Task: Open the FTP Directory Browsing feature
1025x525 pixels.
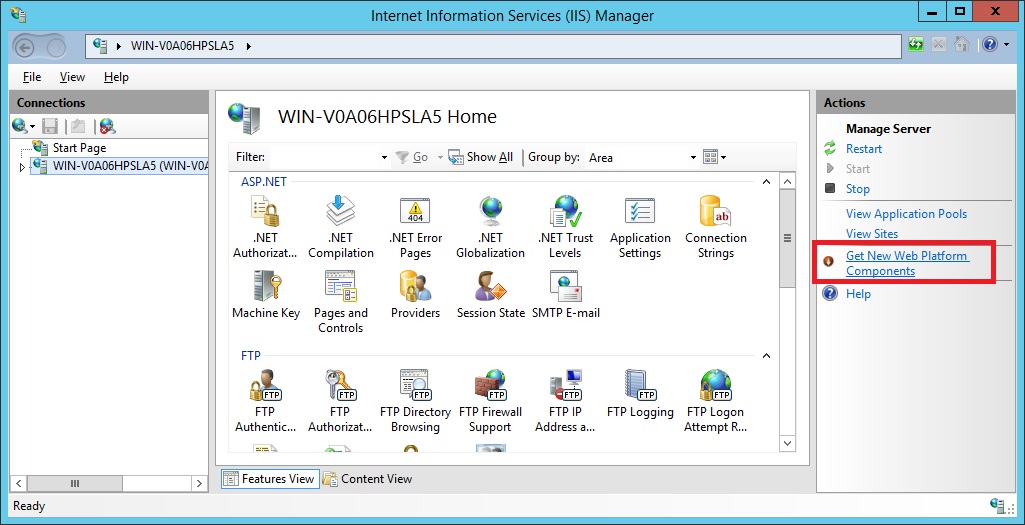Action: 415,401
